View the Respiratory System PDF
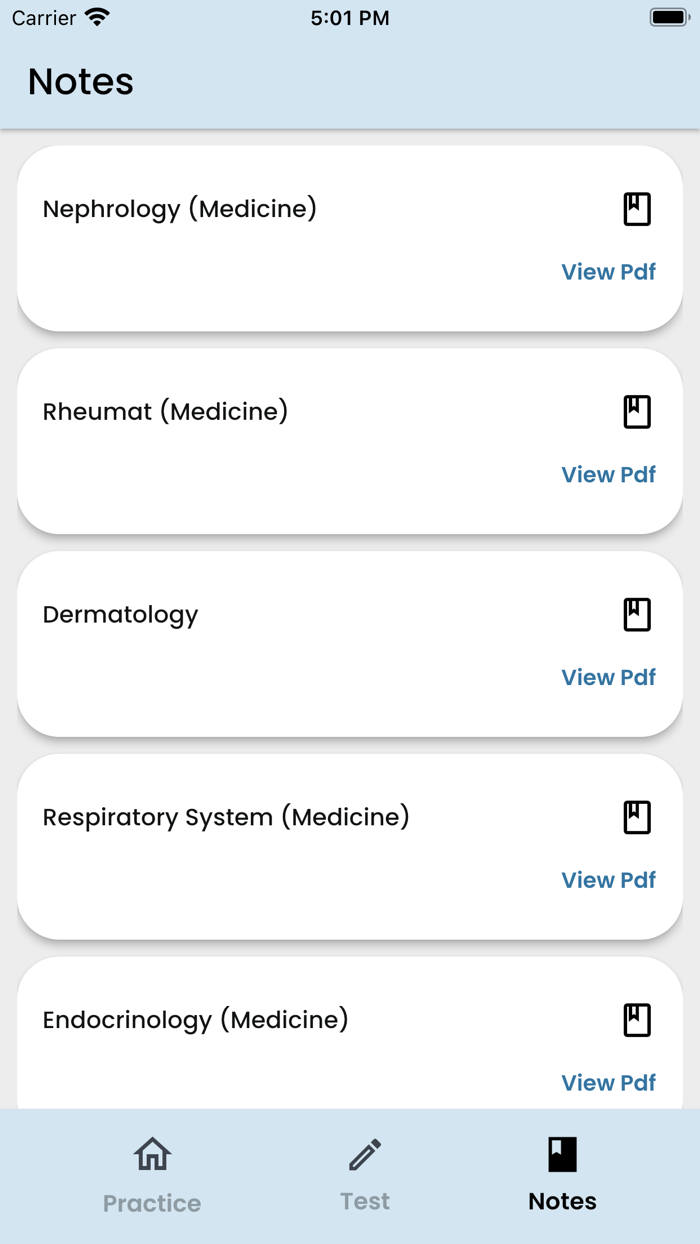This screenshot has width=700, height=1244. click(x=608, y=880)
